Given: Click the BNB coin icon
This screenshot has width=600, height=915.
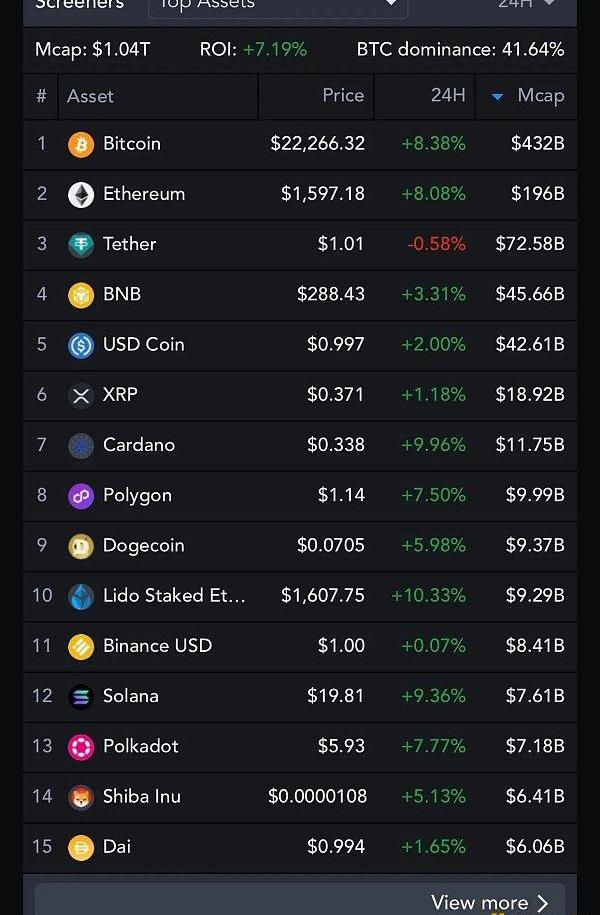Looking at the screenshot, I should coord(81,295).
